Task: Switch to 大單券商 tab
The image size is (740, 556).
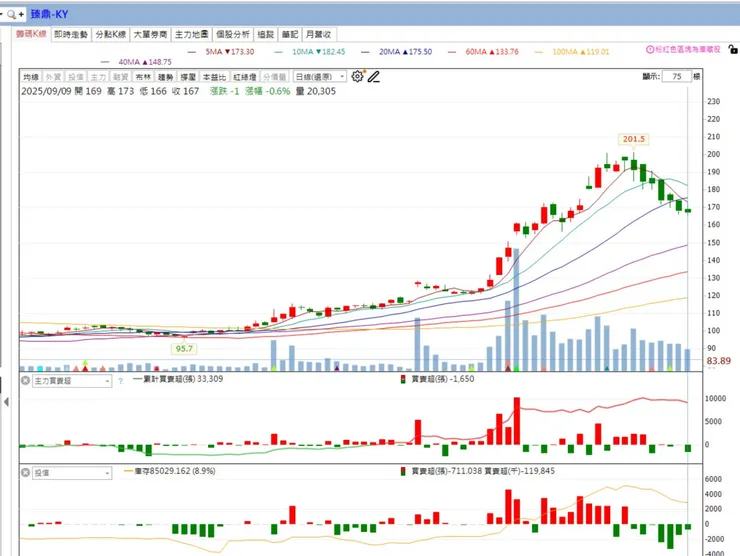Action: 150,34
